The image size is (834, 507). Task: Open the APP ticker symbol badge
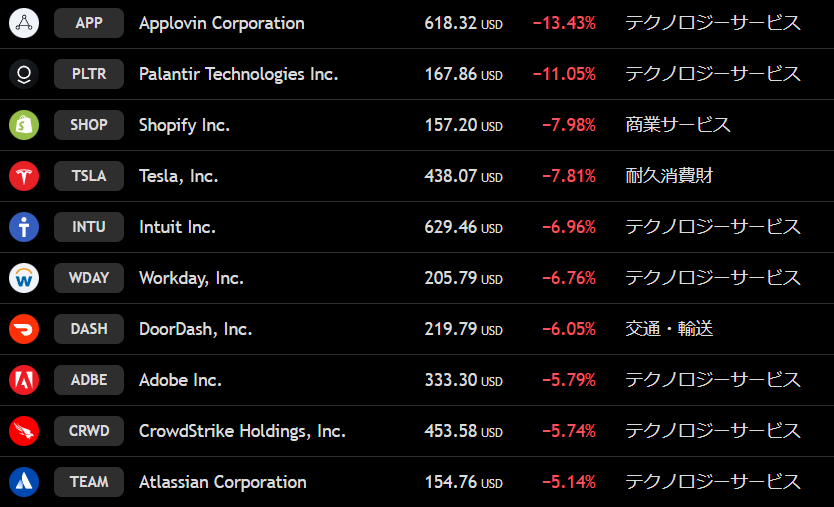tap(89, 23)
